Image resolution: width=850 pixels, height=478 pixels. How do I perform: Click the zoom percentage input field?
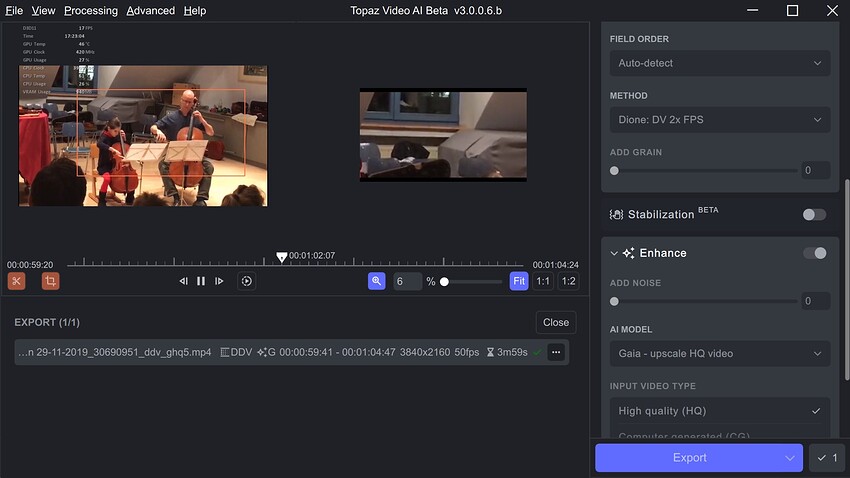pos(408,282)
